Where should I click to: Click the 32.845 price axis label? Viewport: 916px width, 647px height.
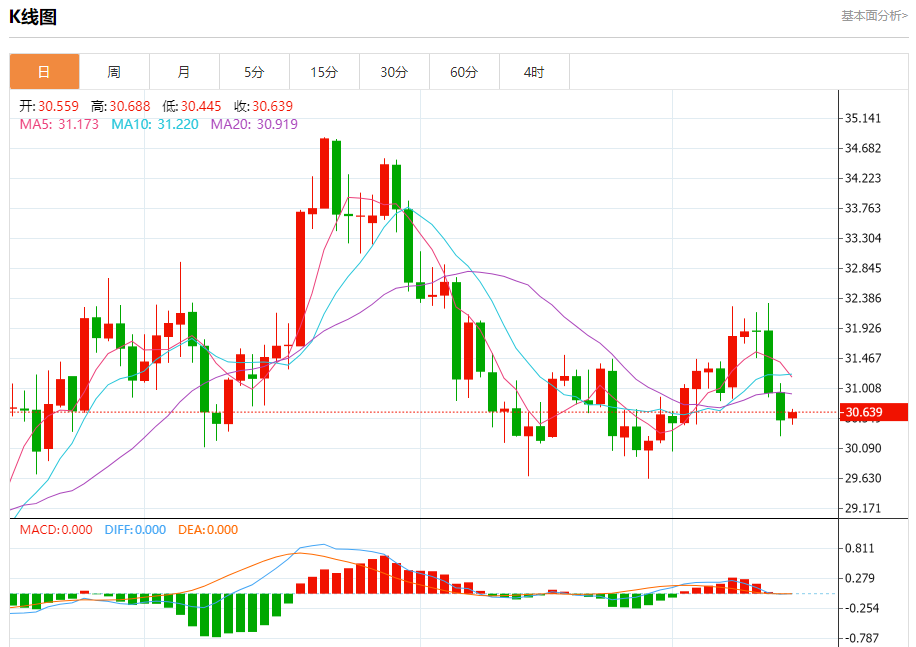pyautogui.click(x=863, y=269)
